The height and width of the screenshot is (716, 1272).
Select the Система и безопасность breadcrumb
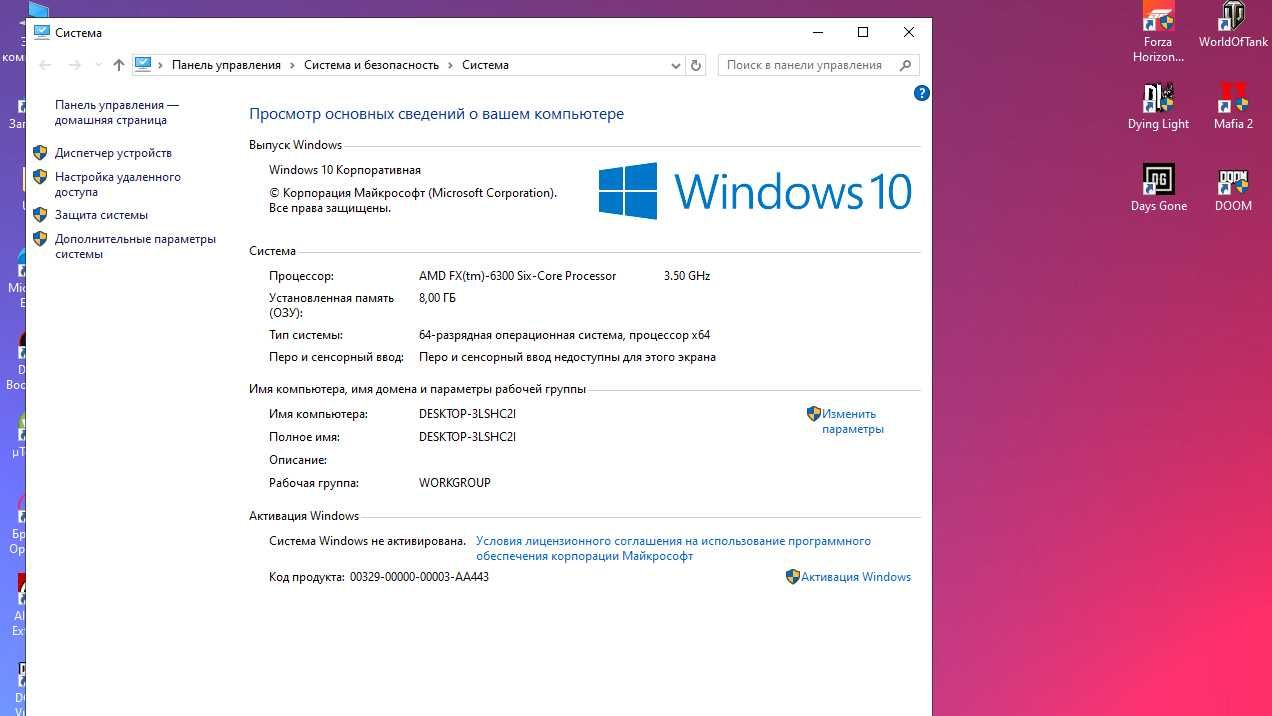pyautogui.click(x=371, y=65)
